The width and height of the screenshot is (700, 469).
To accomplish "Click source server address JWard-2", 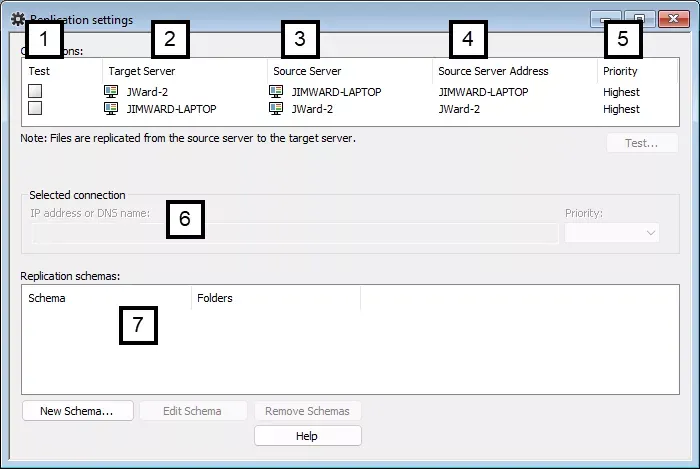I will coord(459,109).
